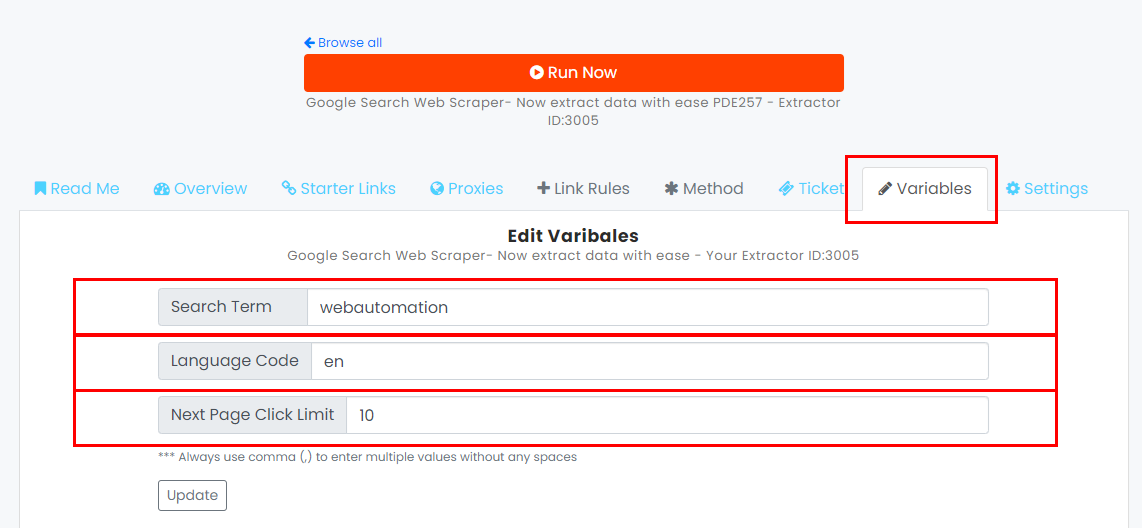
Task: Click into the Language Code field
Action: coord(650,361)
